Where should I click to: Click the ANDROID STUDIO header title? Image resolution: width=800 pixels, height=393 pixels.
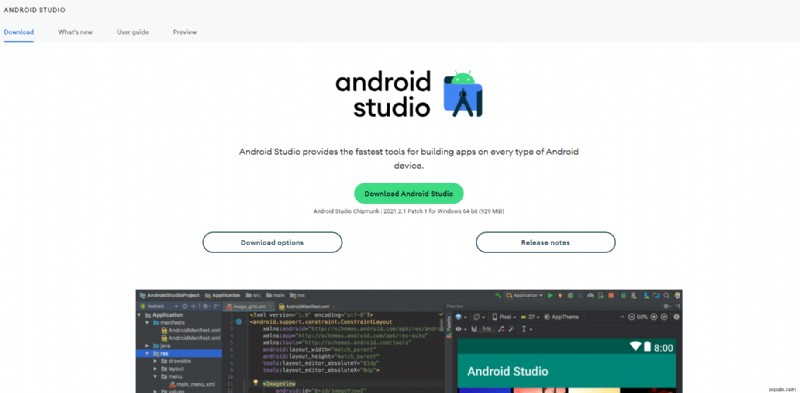coord(34,10)
